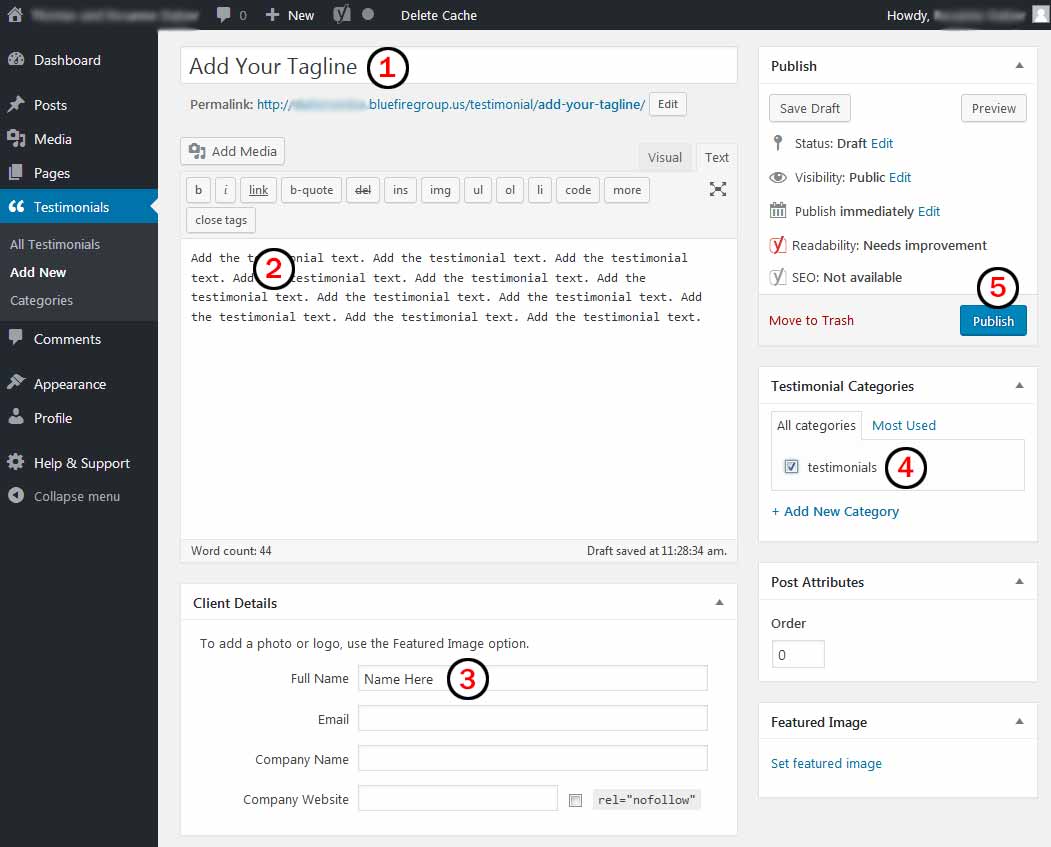Viewport: 1051px width, 847px height.
Task: Collapse the Post Attributes panel
Action: 1019,582
